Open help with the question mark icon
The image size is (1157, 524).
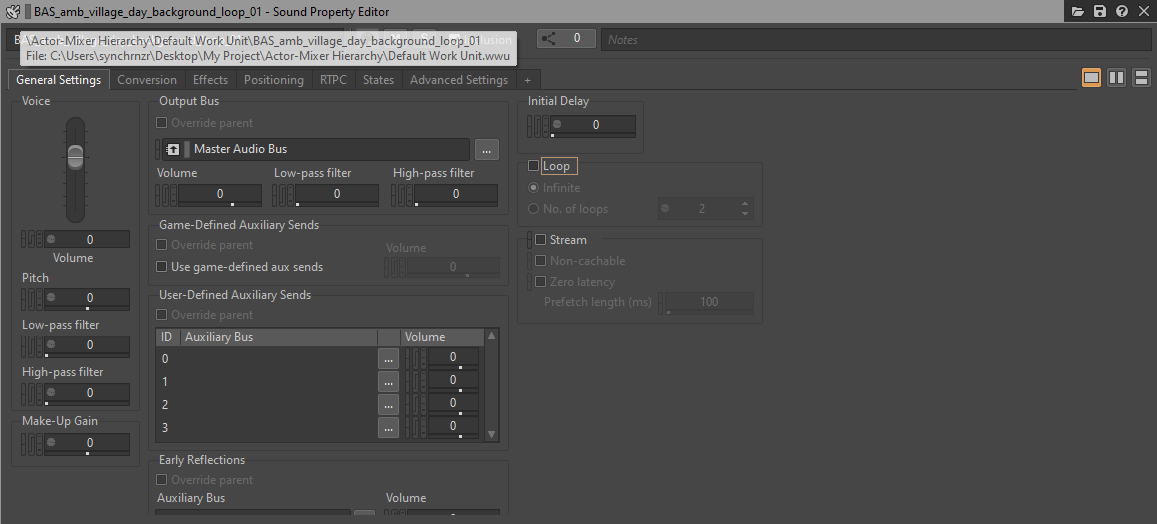coord(1122,11)
